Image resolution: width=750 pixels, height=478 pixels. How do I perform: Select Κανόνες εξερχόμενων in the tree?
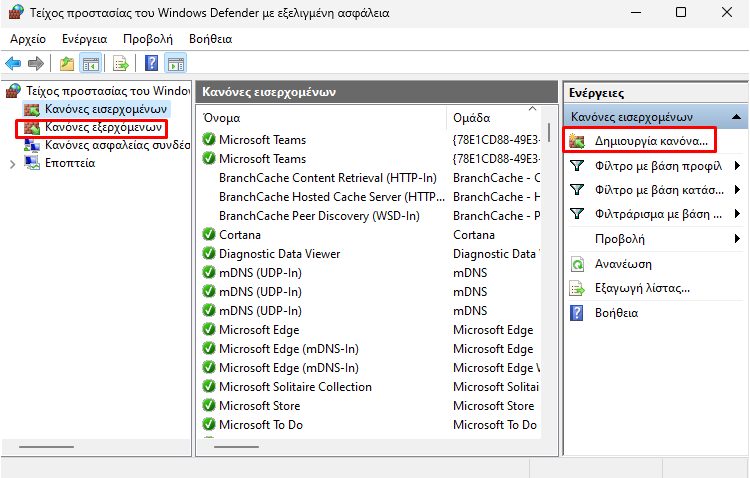pyautogui.click(x=103, y=127)
